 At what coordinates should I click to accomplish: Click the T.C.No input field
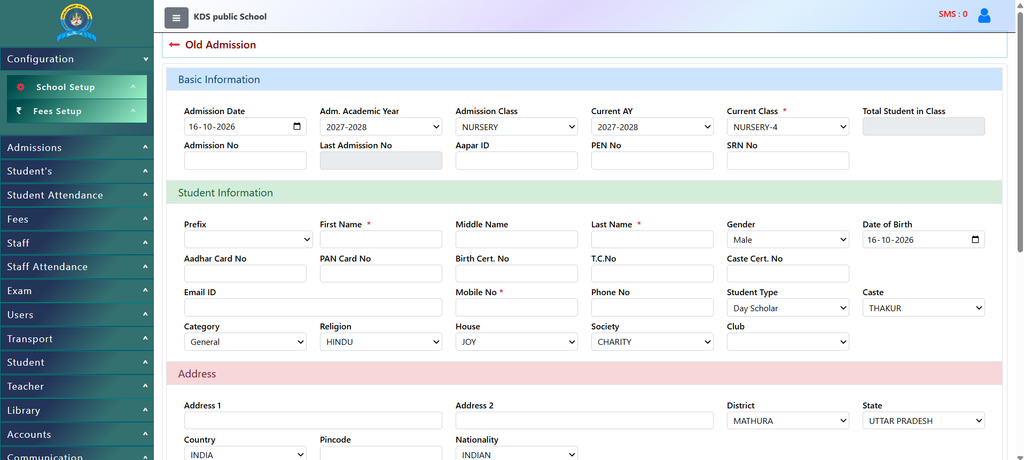pyautogui.click(x=652, y=274)
